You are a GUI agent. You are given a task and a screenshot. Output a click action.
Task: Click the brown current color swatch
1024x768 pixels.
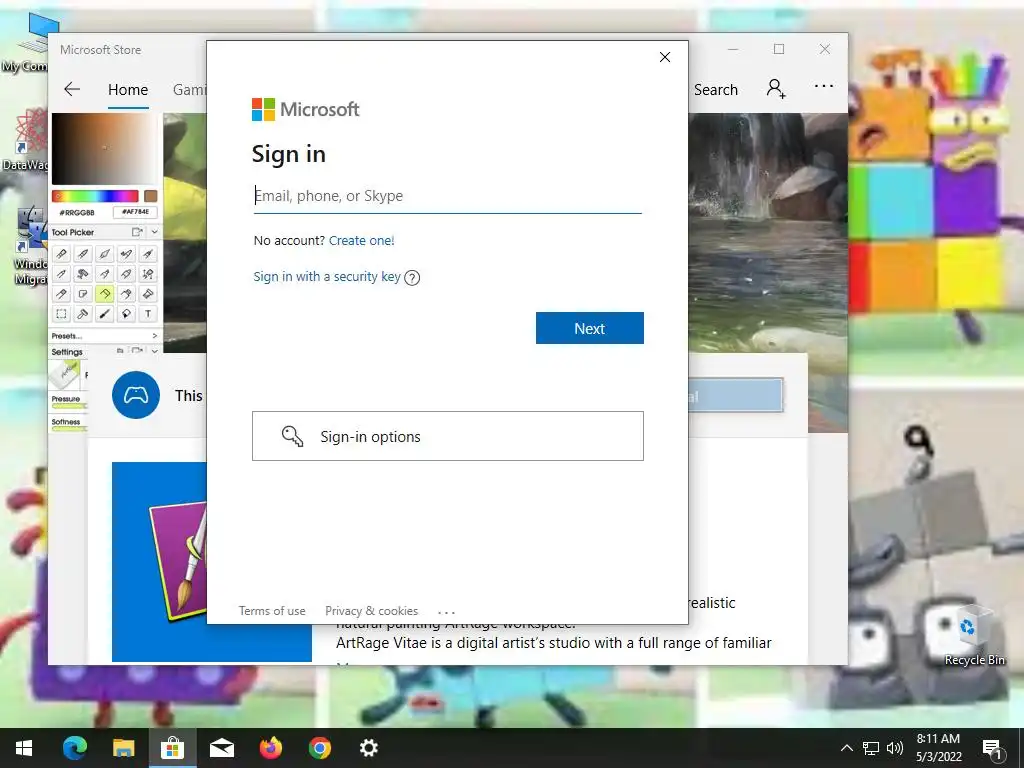[151, 196]
